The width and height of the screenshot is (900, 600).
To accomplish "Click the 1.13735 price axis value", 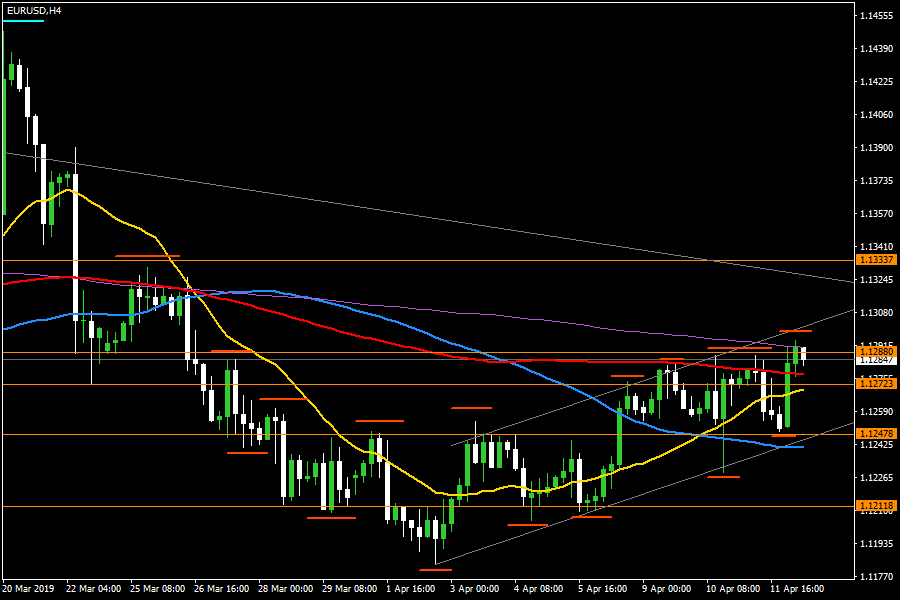I will coord(877,181).
